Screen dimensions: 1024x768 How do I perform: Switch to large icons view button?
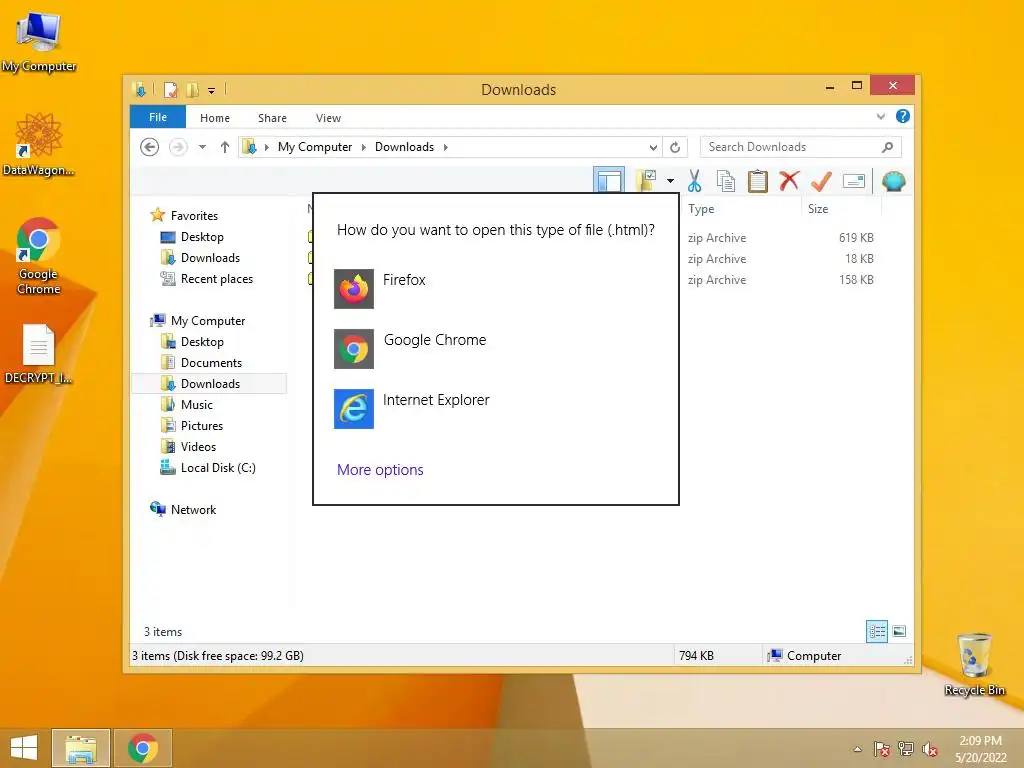coord(899,632)
